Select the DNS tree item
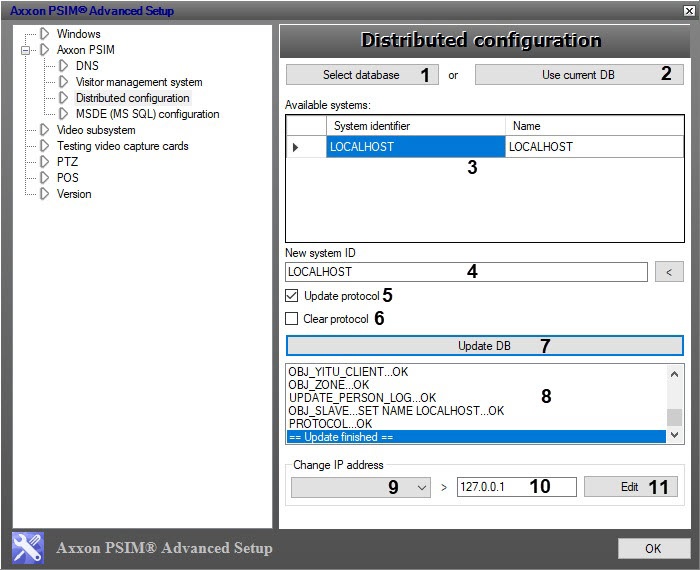 point(87,66)
